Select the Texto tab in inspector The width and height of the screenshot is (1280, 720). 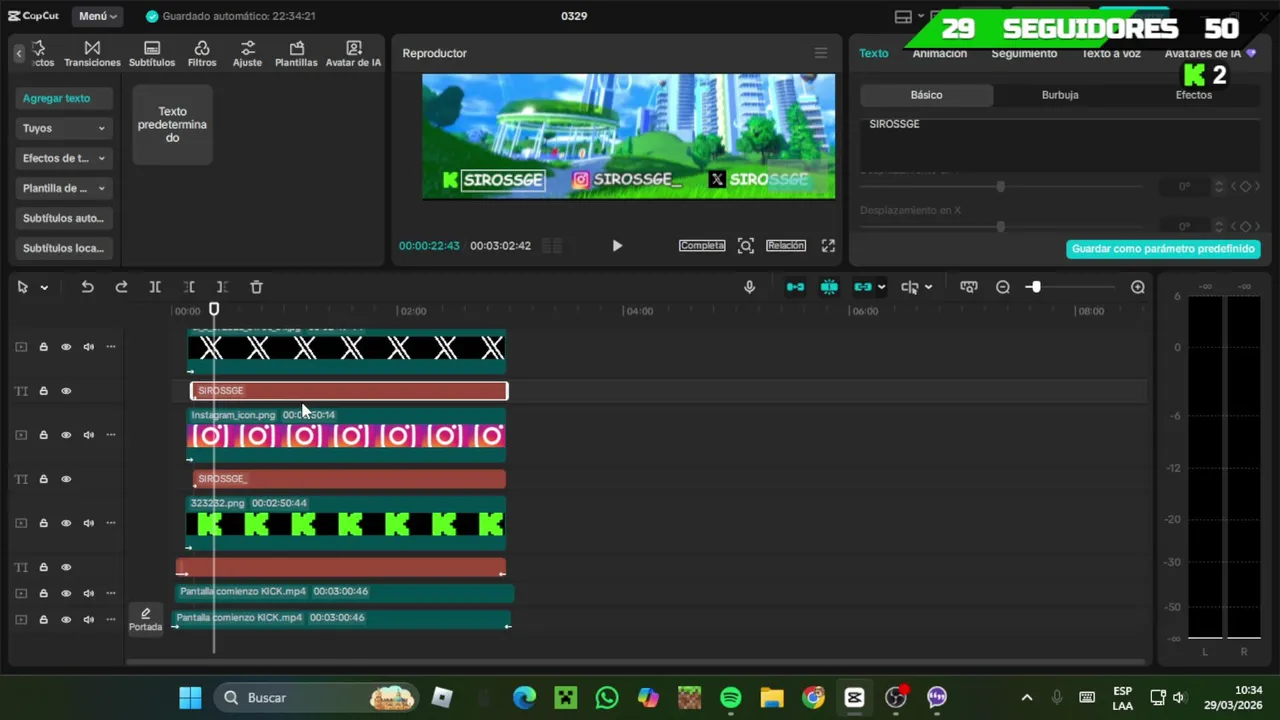[x=873, y=54]
